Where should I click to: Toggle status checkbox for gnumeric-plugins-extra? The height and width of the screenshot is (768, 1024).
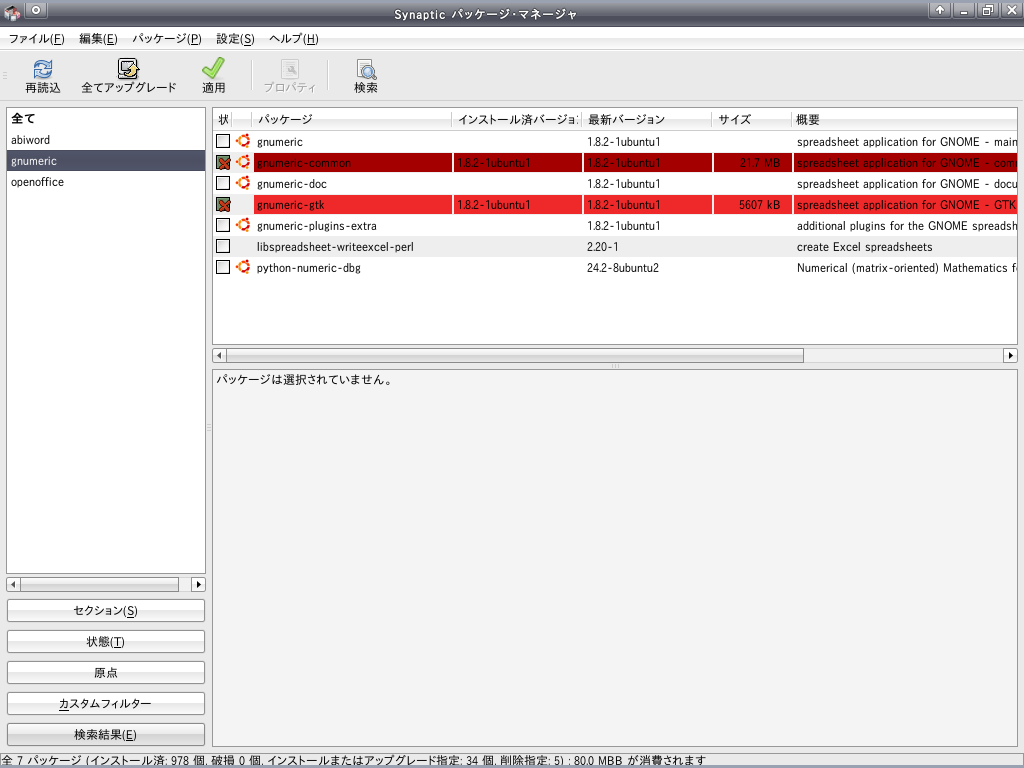click(223, 225)
